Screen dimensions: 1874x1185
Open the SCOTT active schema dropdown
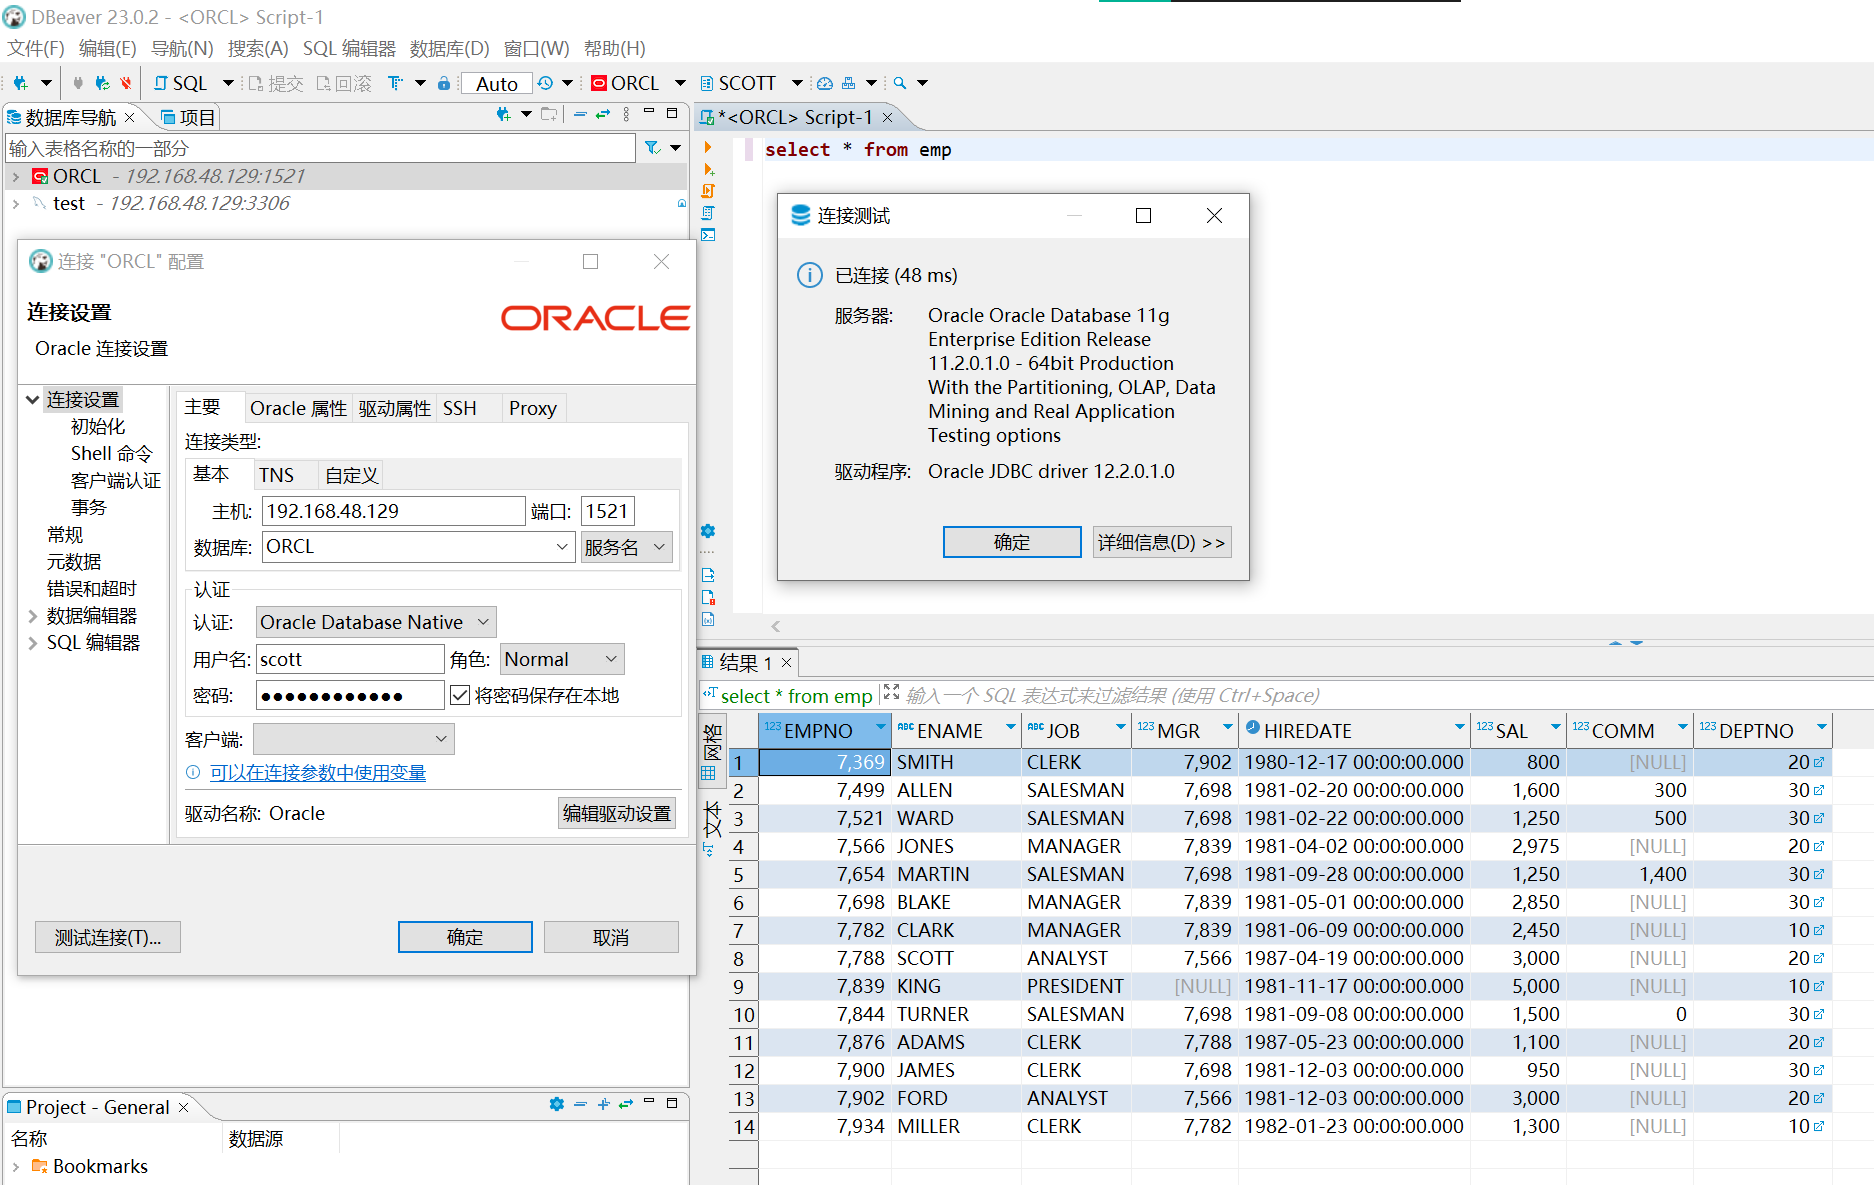[x=797, y=83]
